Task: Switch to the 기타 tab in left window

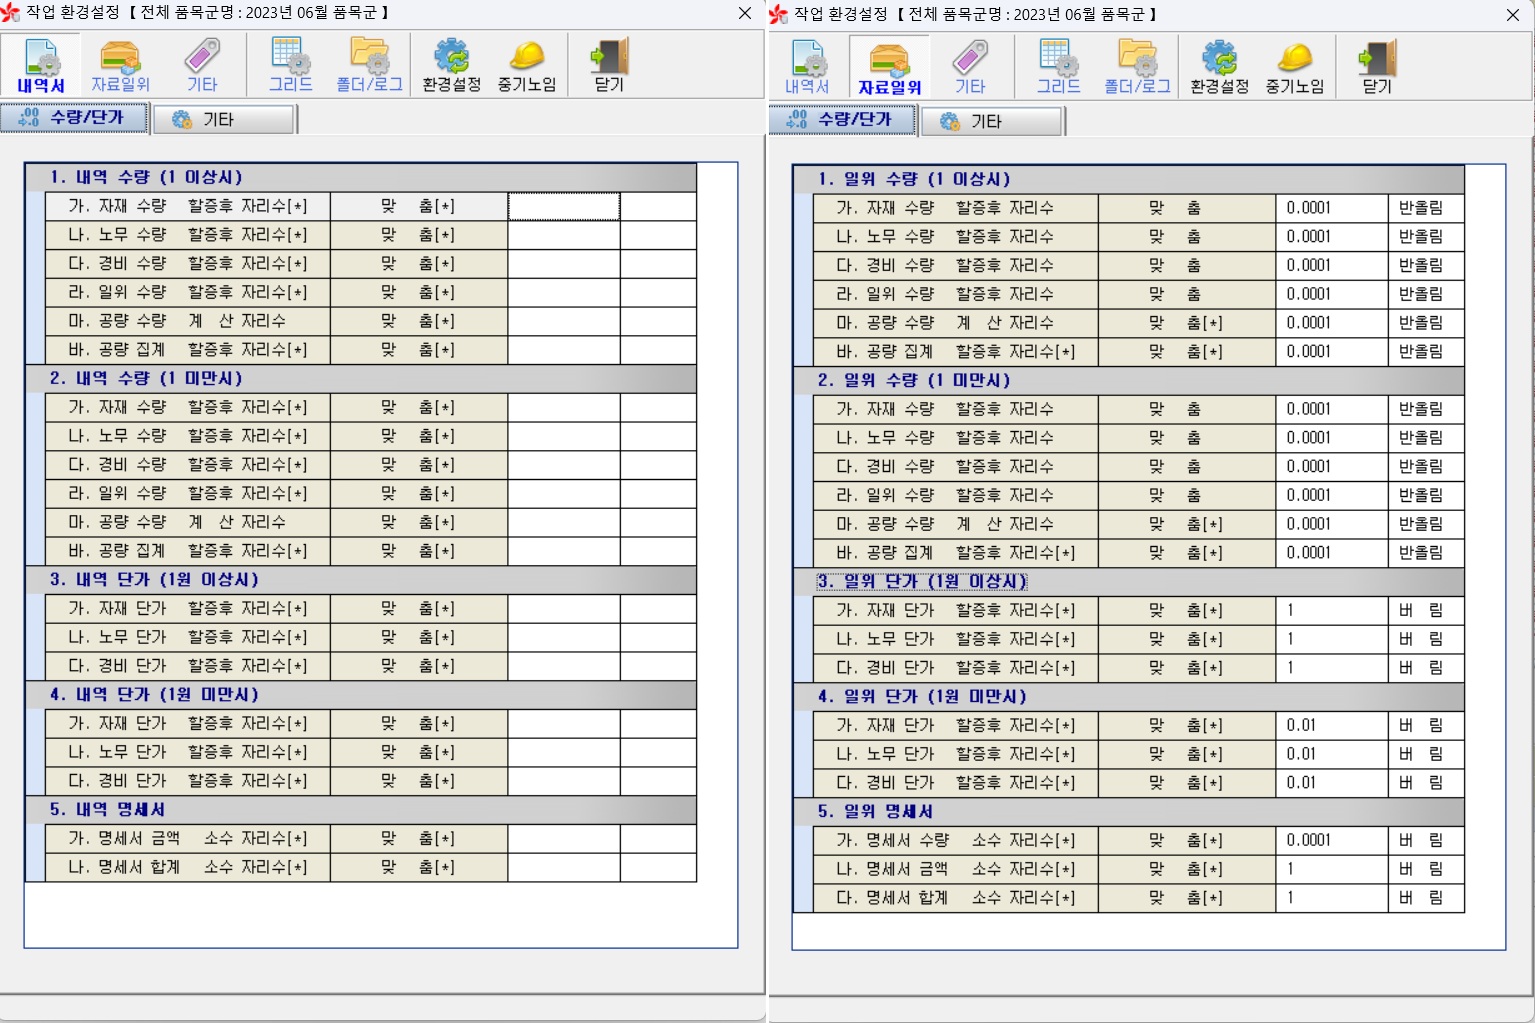Action: [232, 120]
